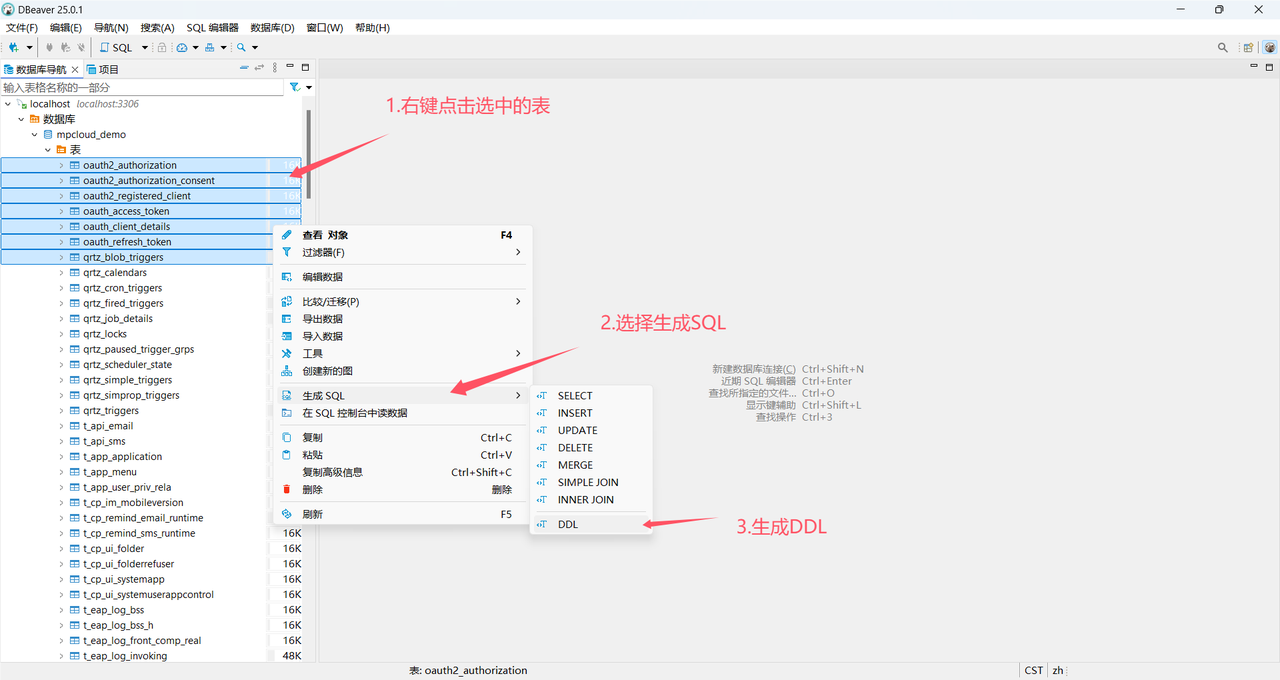Open dropdown arrow next to SQL button
Screen dimensions: 1280x680
[144, 47]
